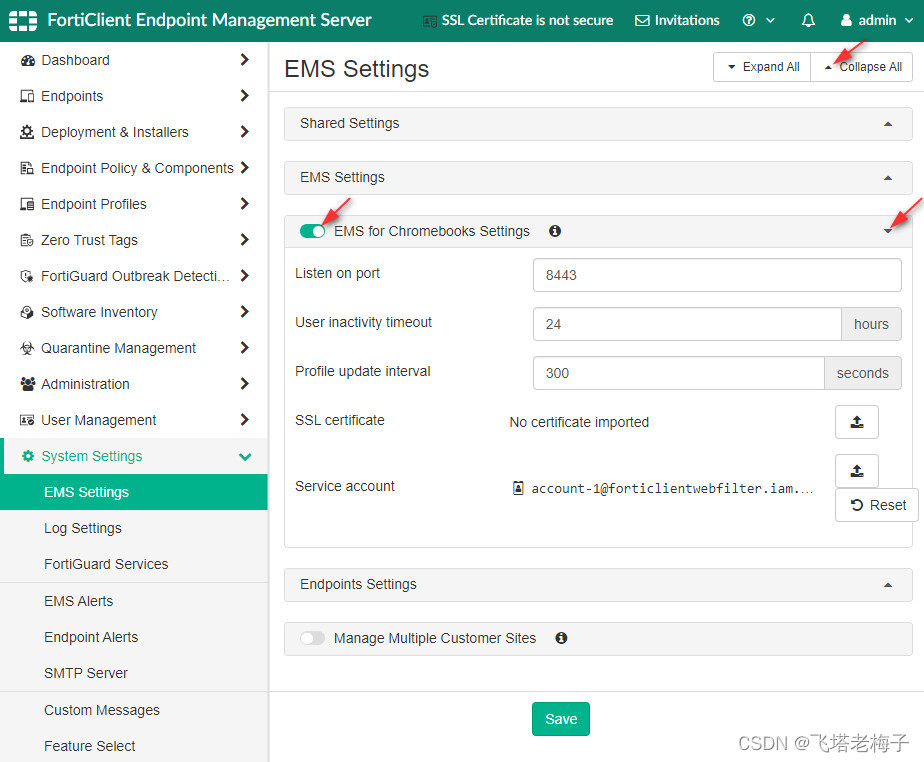Edit the Profile update interval field
The image size is (924, 762).
pyautogui.click(x=679, y=373)
